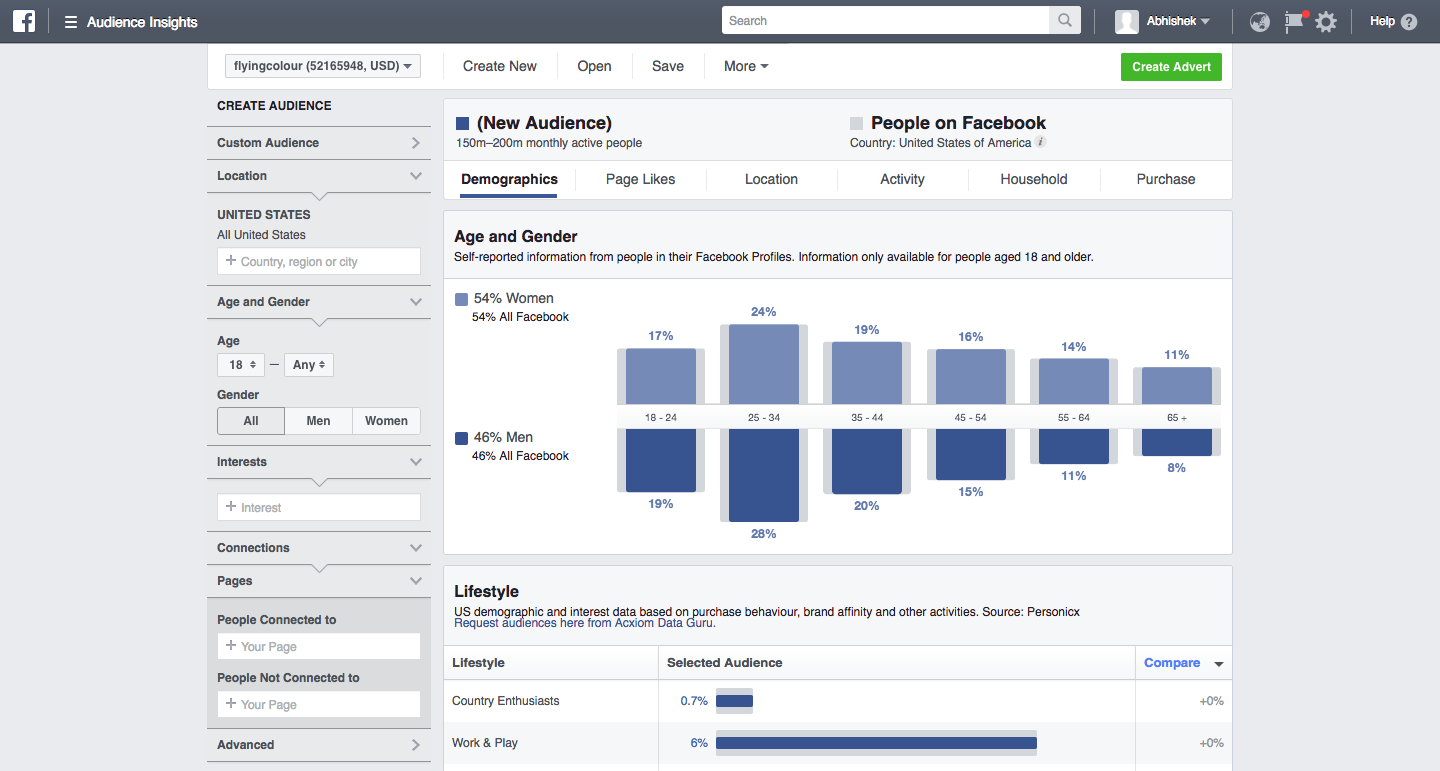The image size is (1440, 771).
Task: Open the Acxiom Data Guru request link
Action: pyautogui.click(x=584, y=623)
